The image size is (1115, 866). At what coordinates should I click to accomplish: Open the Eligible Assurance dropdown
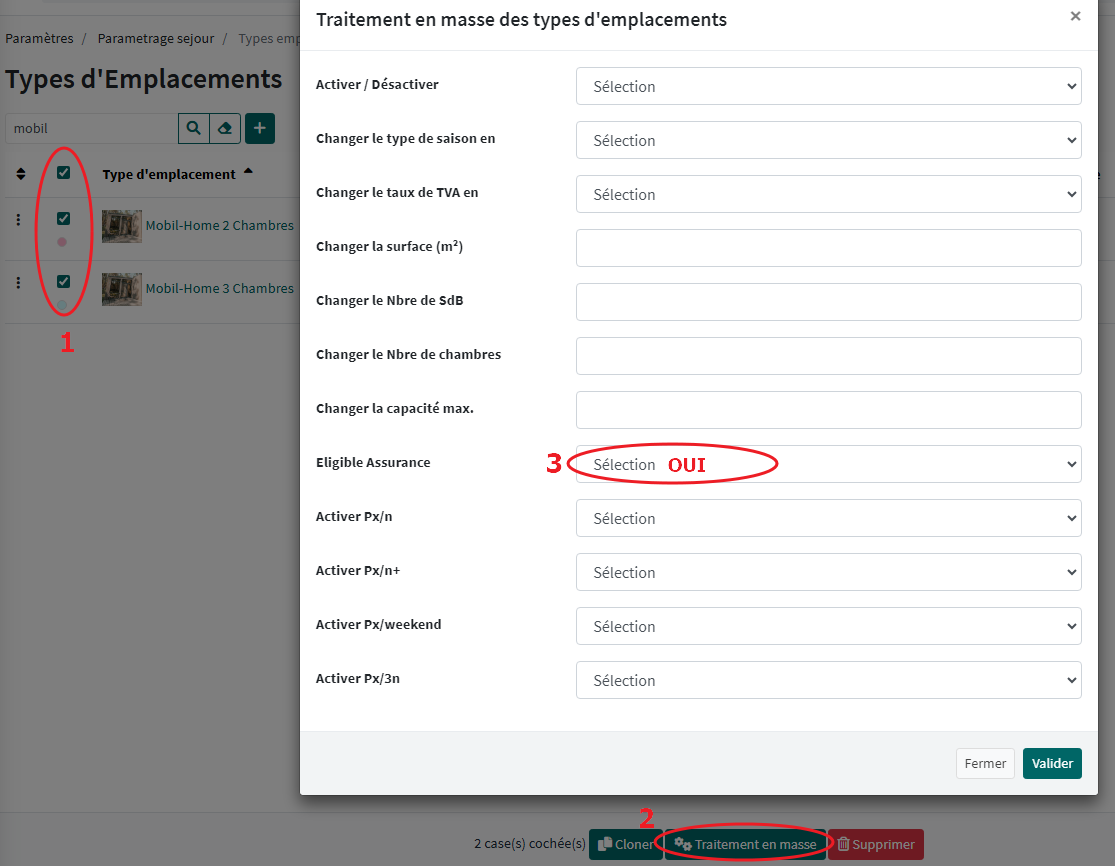pos(828,464)
